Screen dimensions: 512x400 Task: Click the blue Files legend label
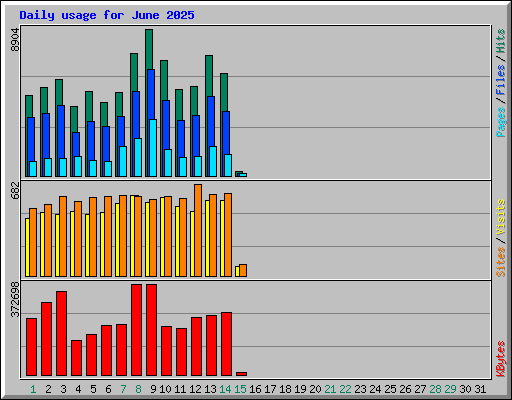click(501, 80)
